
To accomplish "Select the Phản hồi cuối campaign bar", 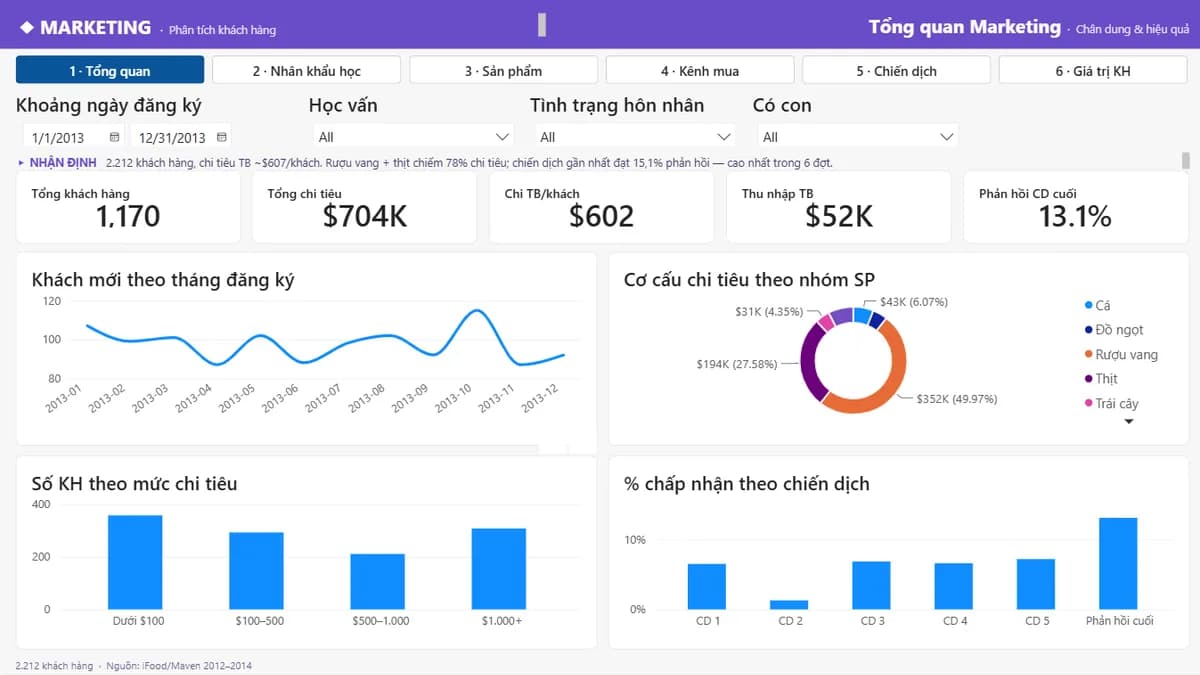I will (x=1118, y=563).
